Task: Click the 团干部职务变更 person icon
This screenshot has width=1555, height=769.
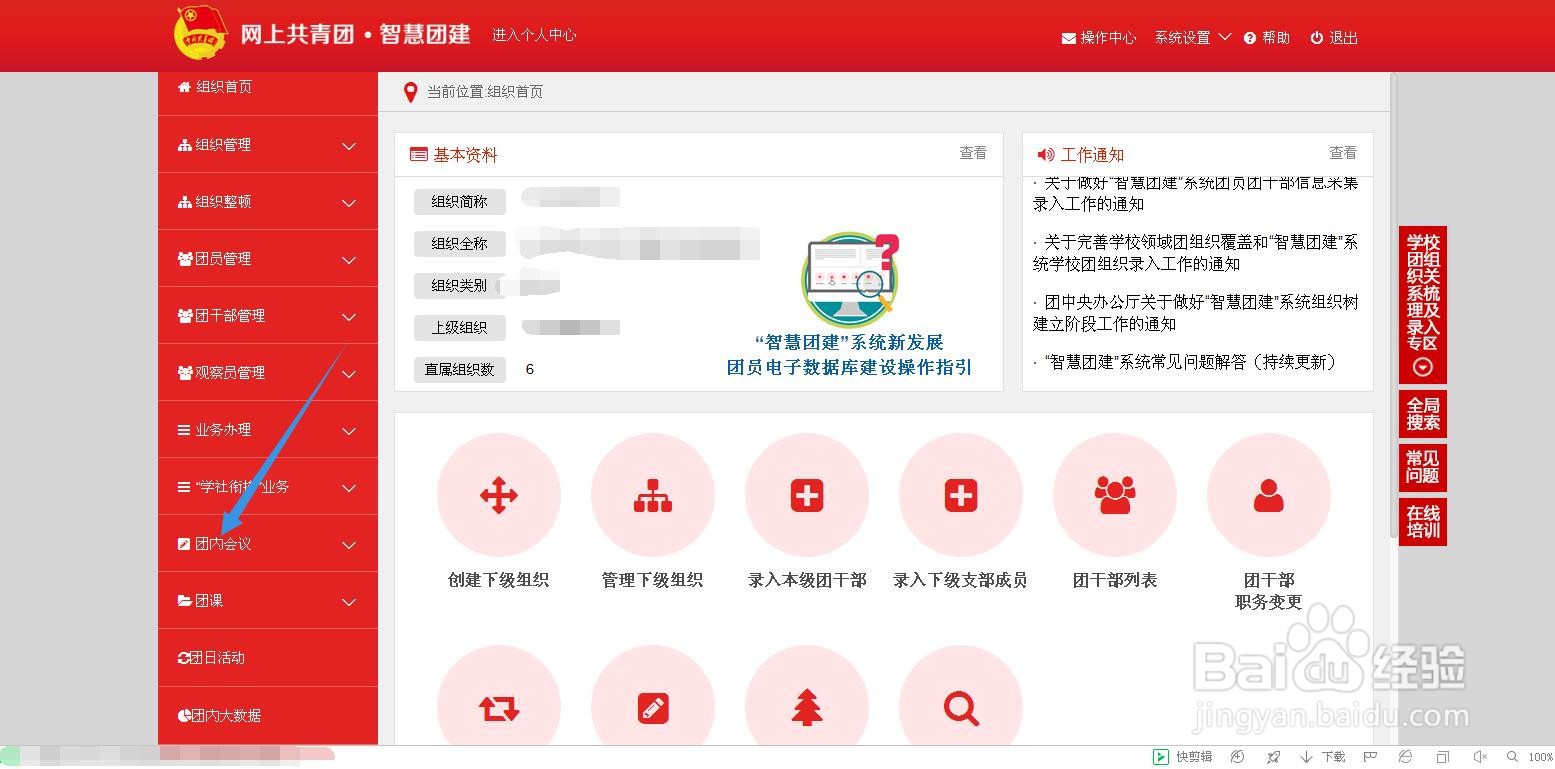Action: click(1268, 494)
